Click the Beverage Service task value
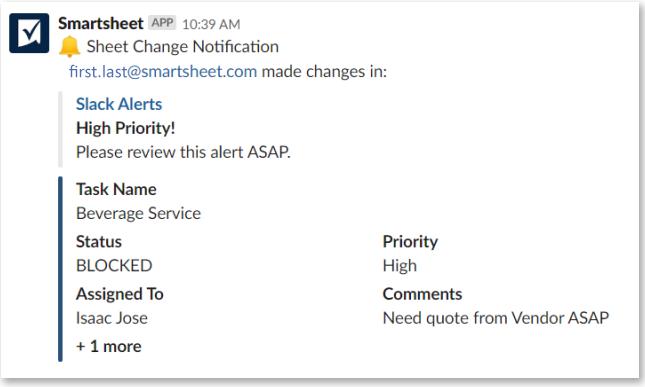 (x=138, y=213)
